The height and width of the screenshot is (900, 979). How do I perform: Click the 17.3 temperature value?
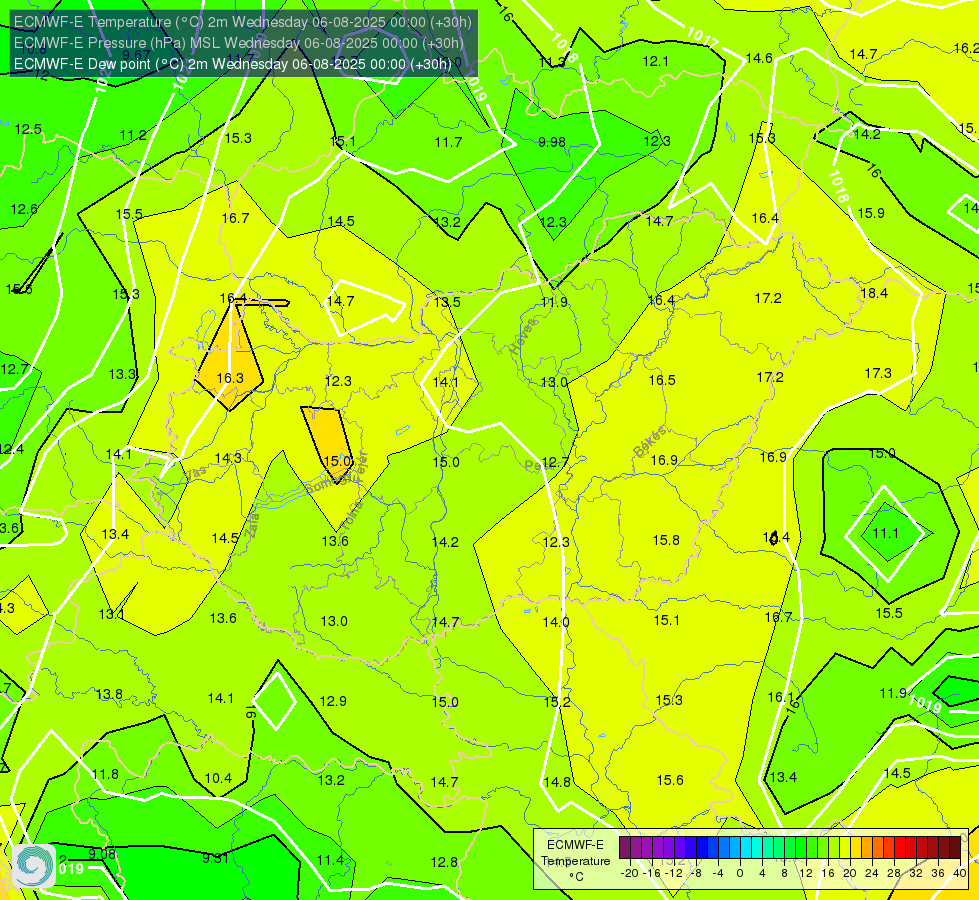878,373
